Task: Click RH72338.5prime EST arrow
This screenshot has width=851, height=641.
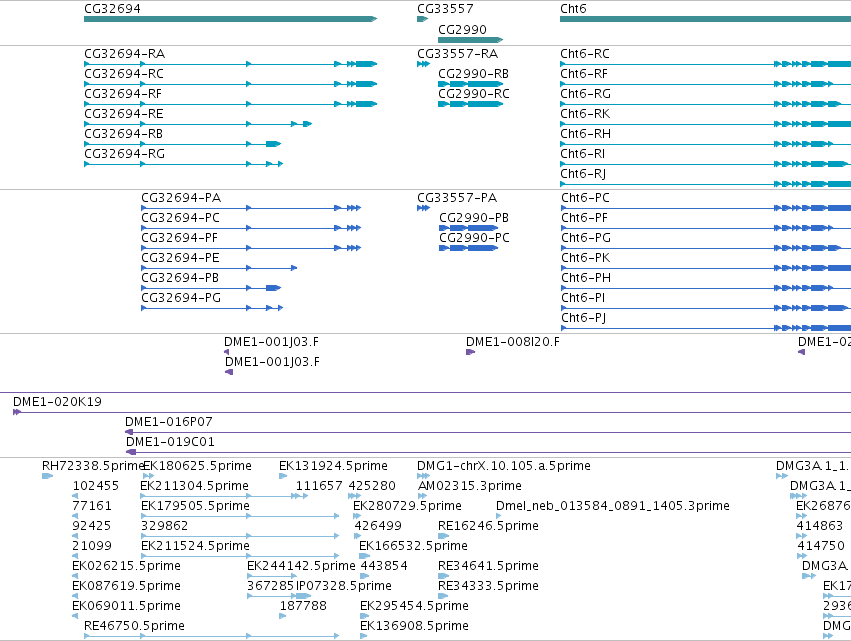Action: click(48, 476)
